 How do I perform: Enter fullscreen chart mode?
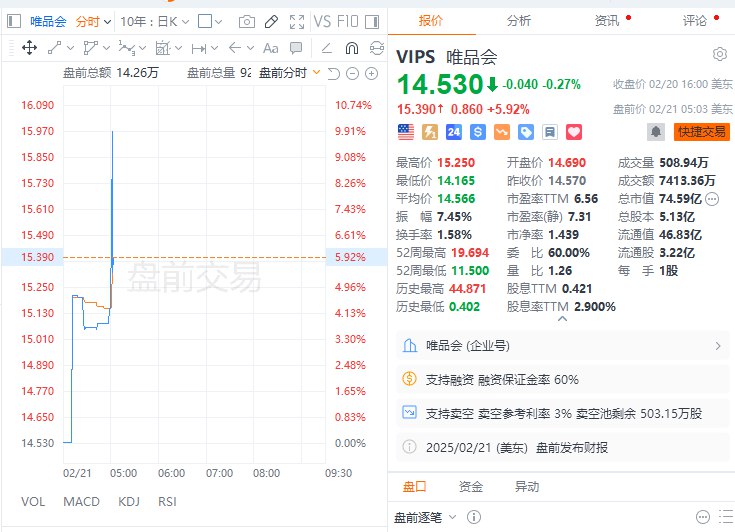click(x=297, y=22)
